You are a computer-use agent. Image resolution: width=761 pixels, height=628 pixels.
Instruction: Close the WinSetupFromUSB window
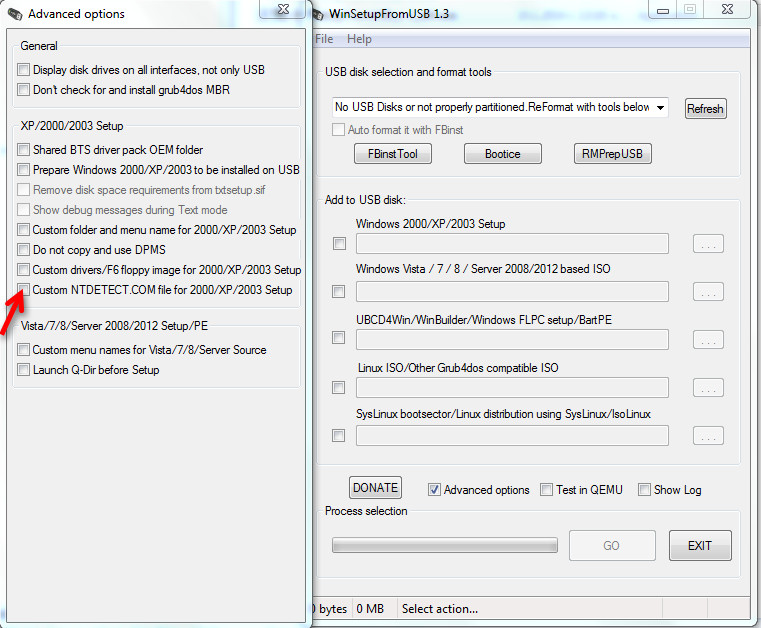(728, 9)
